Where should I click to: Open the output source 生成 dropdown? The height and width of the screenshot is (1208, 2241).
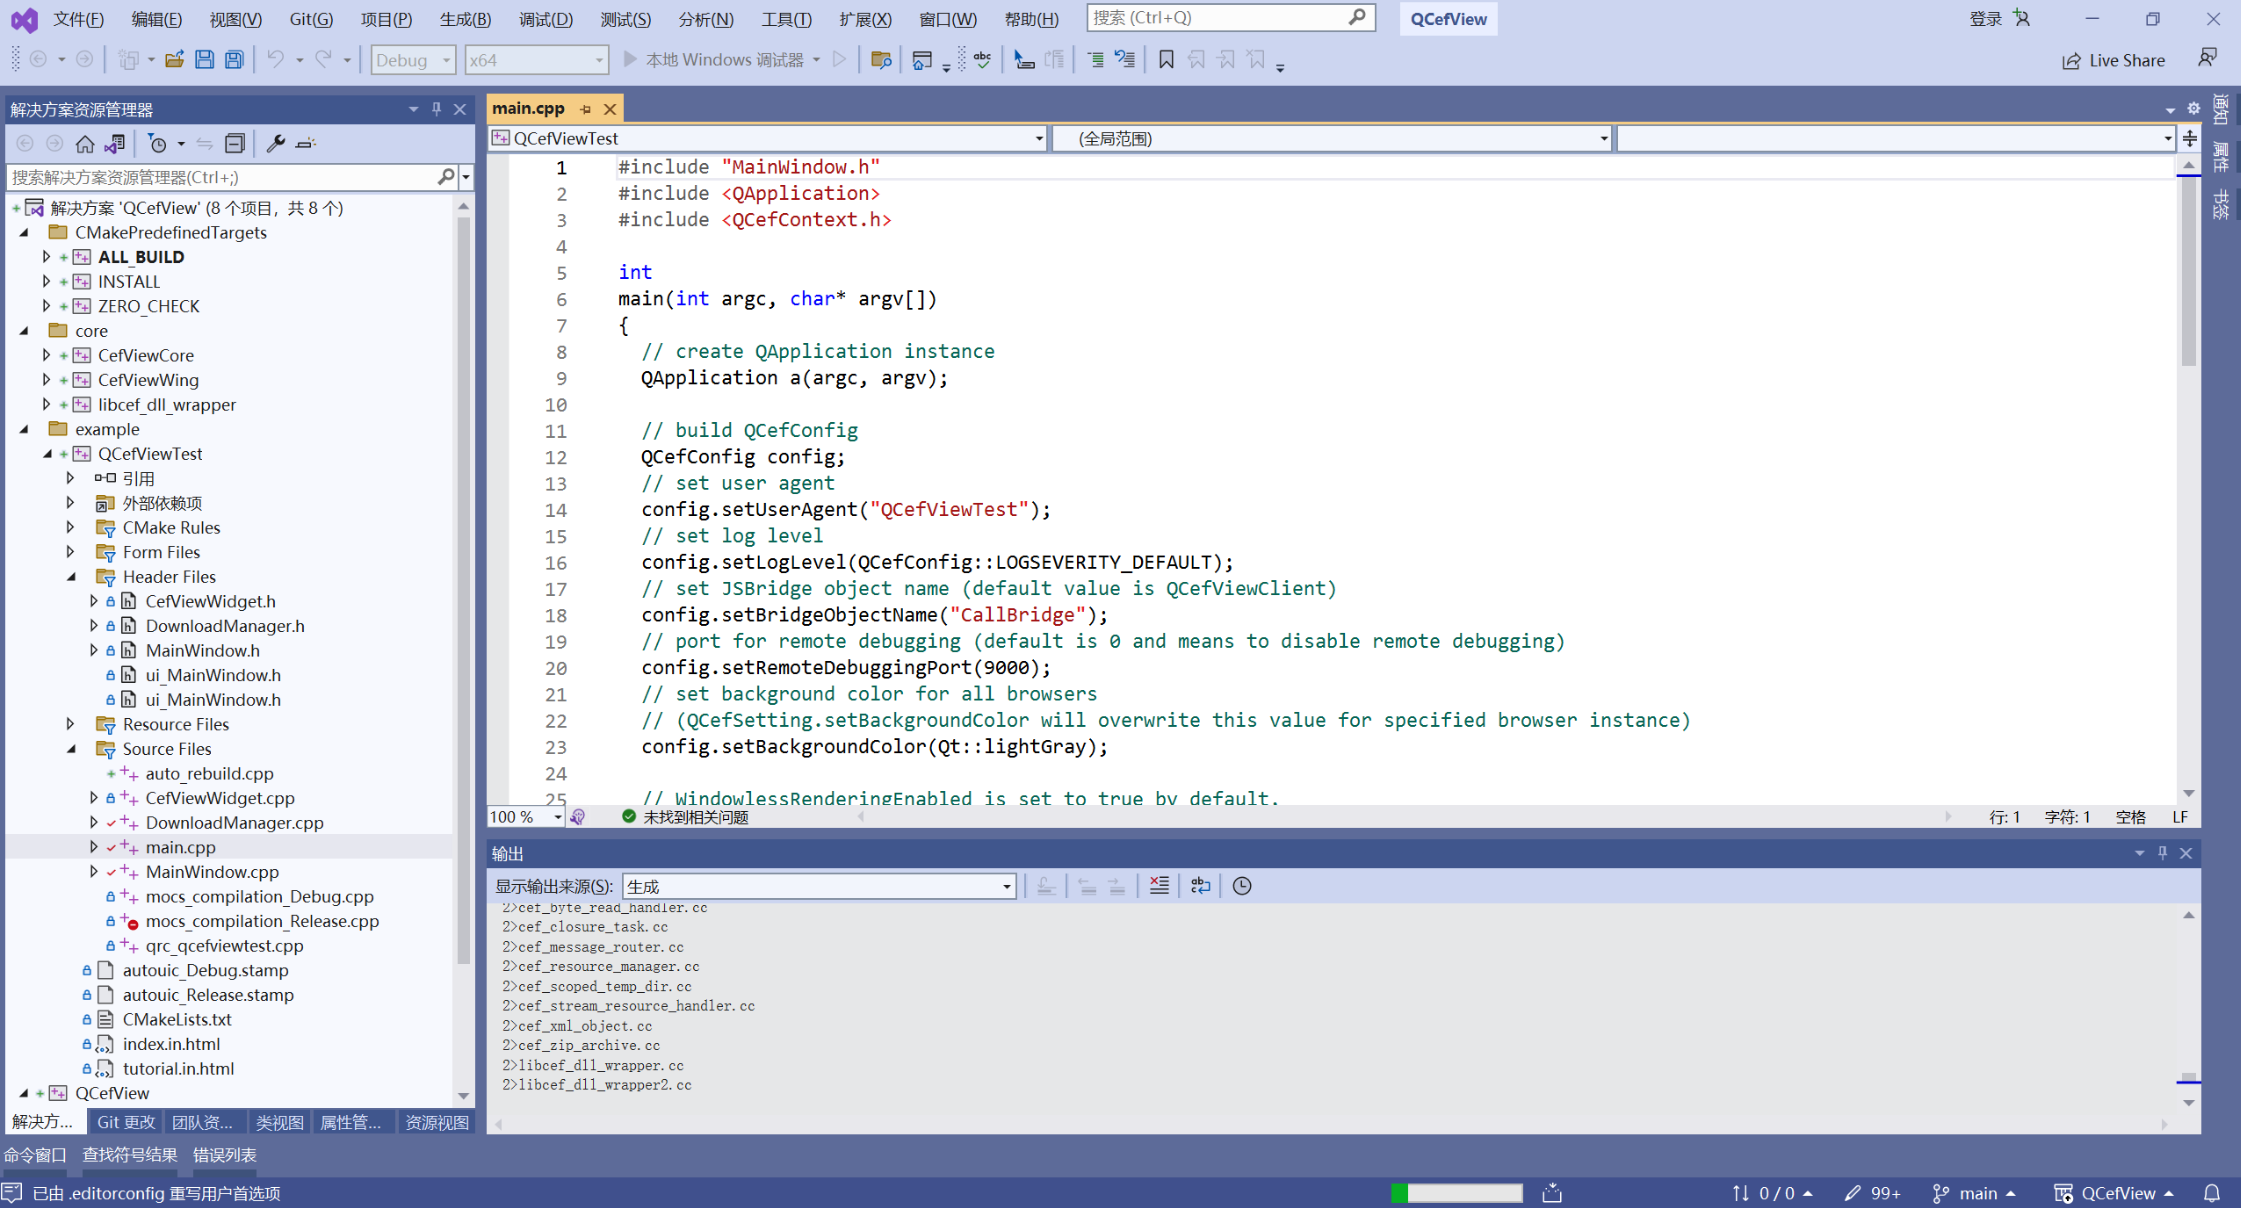[x=819, y=886]
